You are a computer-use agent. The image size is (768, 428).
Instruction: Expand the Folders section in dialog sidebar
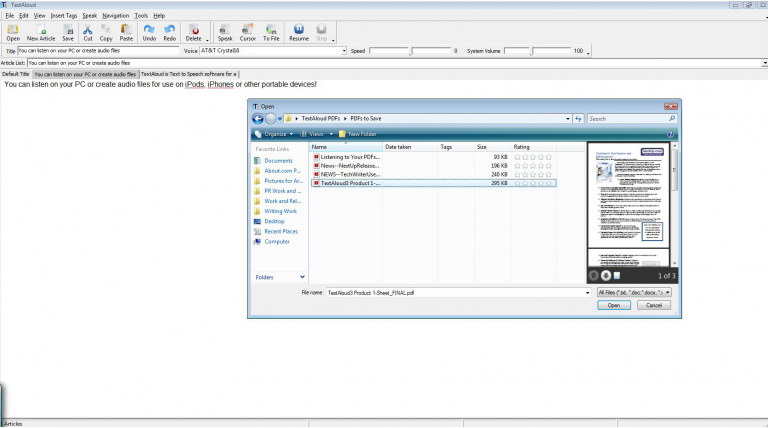pos(303,277)
